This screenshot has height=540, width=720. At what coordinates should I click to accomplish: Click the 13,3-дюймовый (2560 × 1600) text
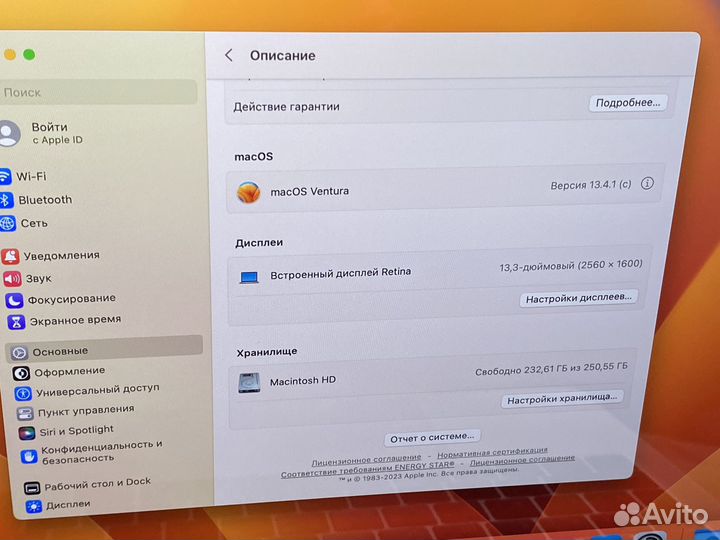pos(571,265)
